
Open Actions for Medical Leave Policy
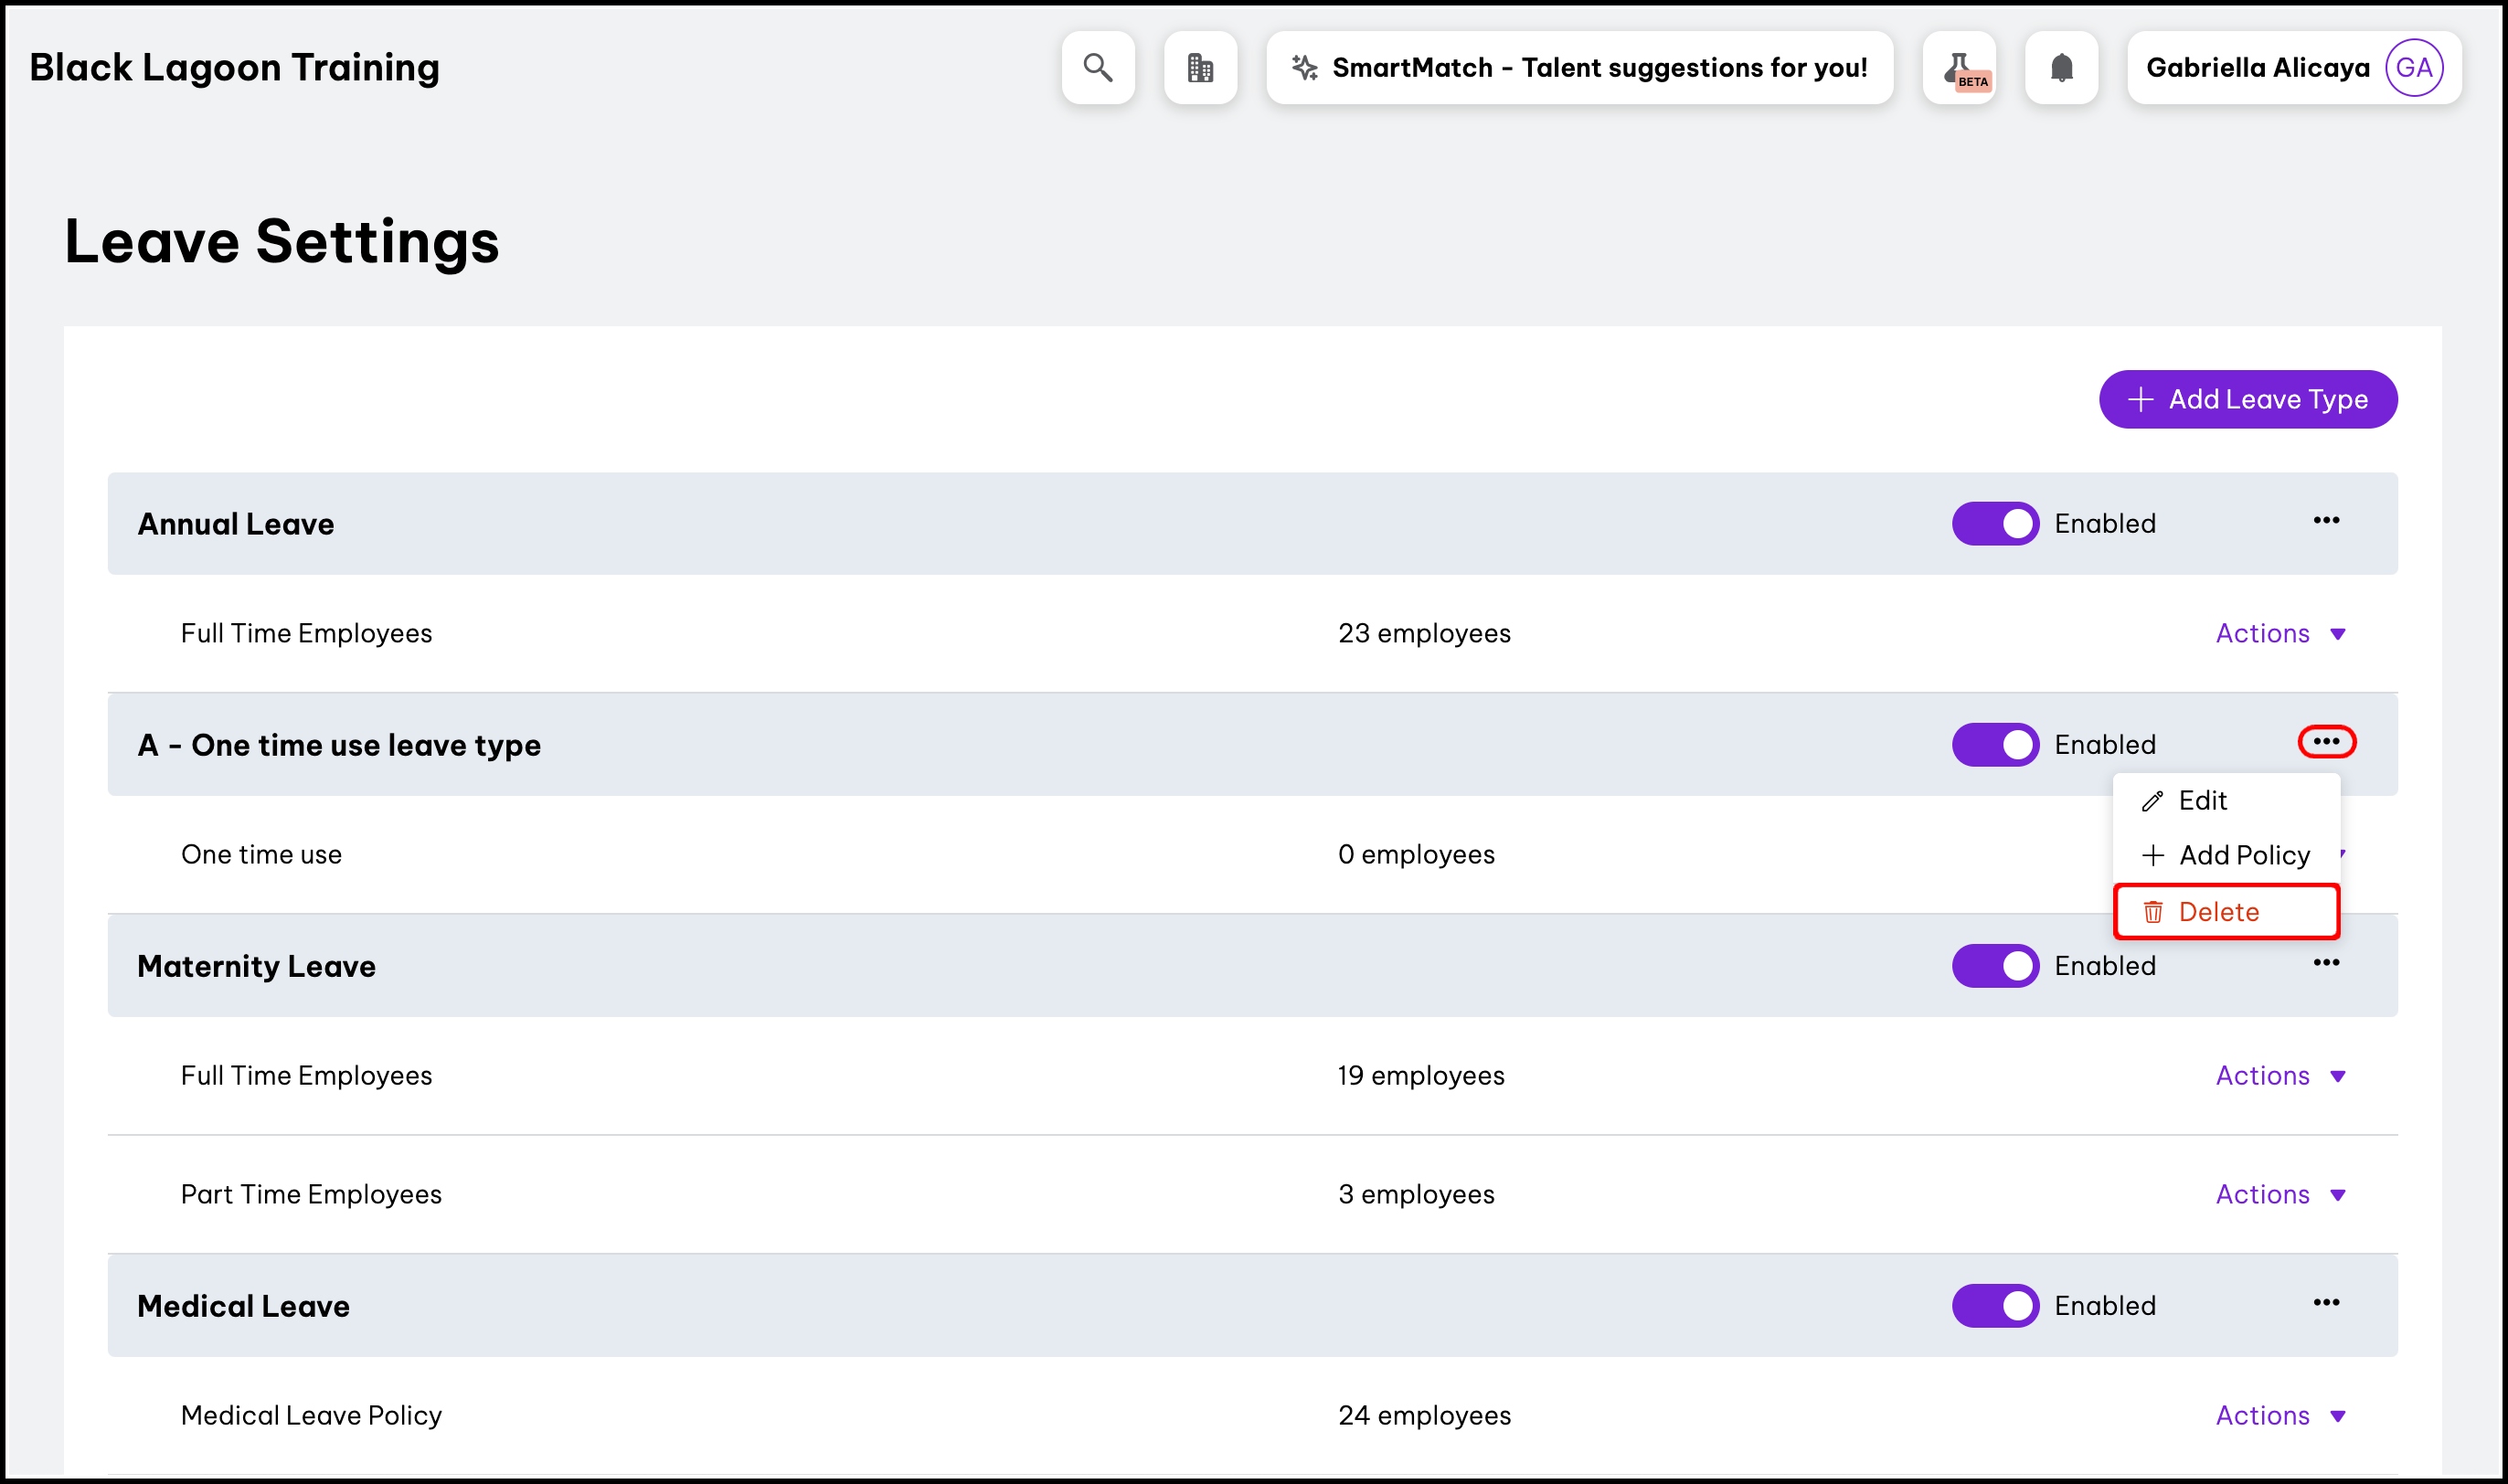click(x=2279, y=1415)
